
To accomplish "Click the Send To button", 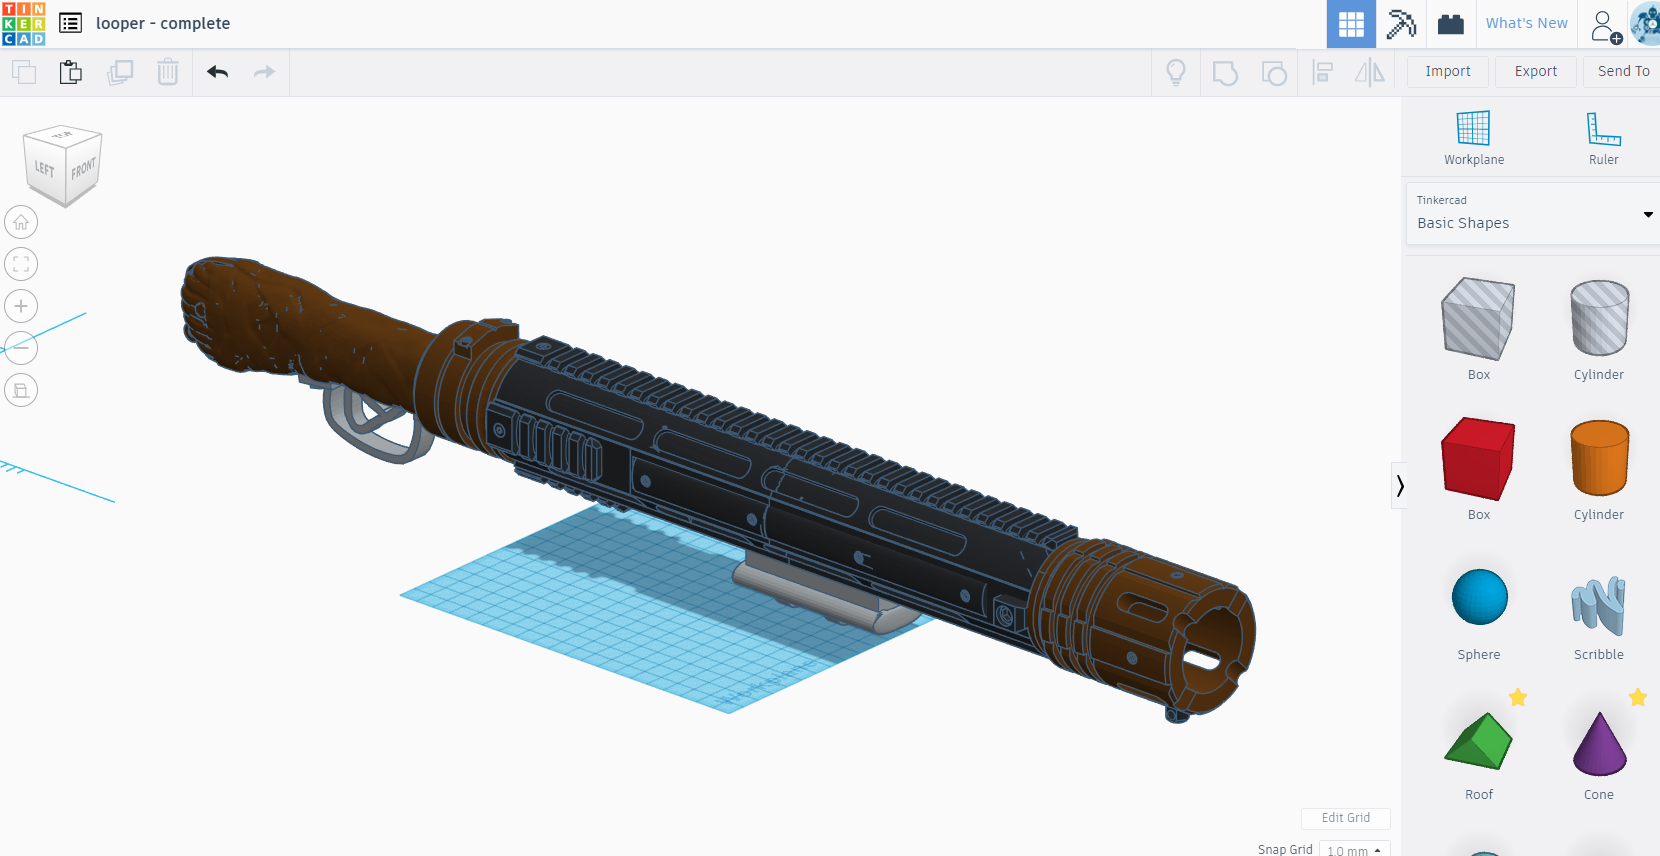I will (x=1623, y=71).
